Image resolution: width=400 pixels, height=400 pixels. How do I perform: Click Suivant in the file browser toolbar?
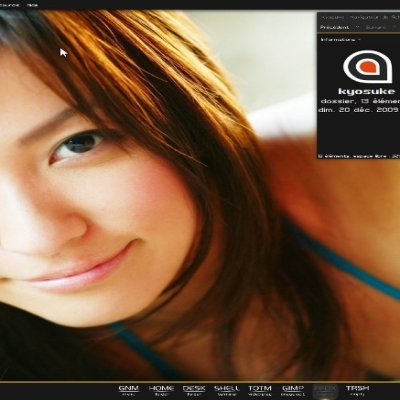click(x=376, y=27)
